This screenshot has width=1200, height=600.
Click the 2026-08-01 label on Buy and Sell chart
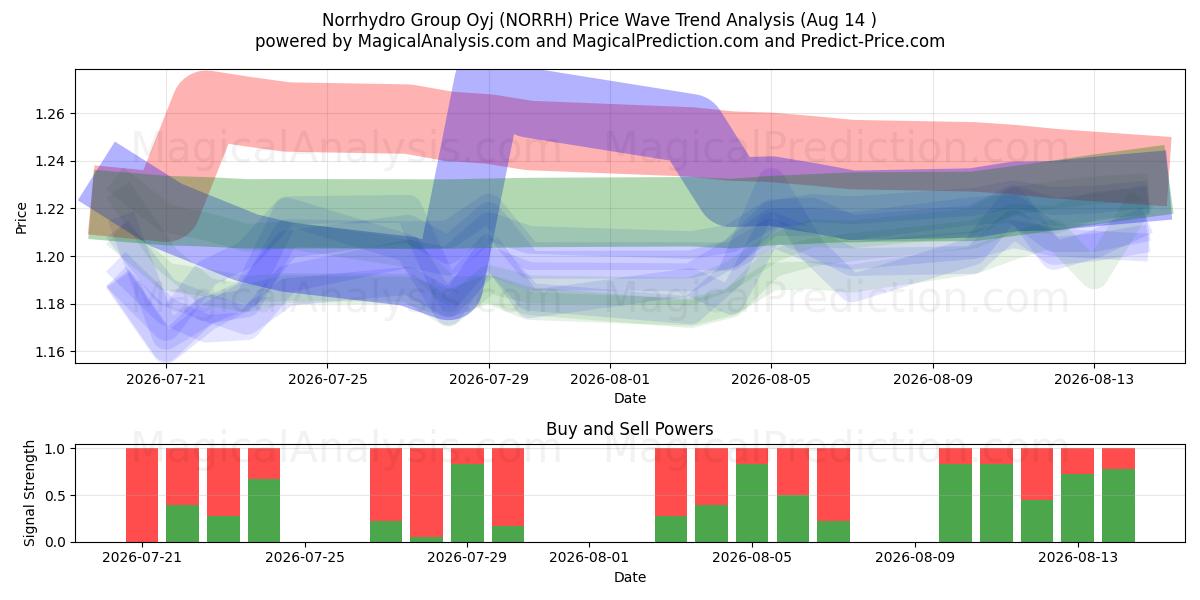tap(589, 558)
